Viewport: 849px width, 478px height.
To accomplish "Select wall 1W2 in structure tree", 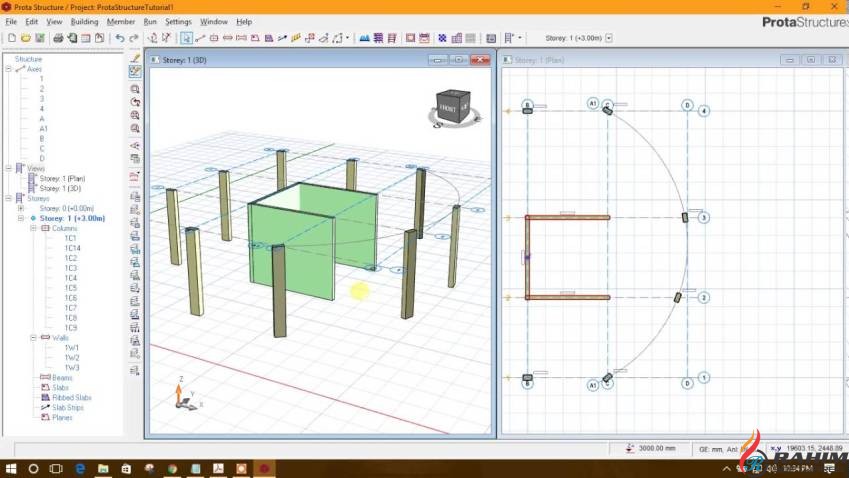I will pos(72,357).
